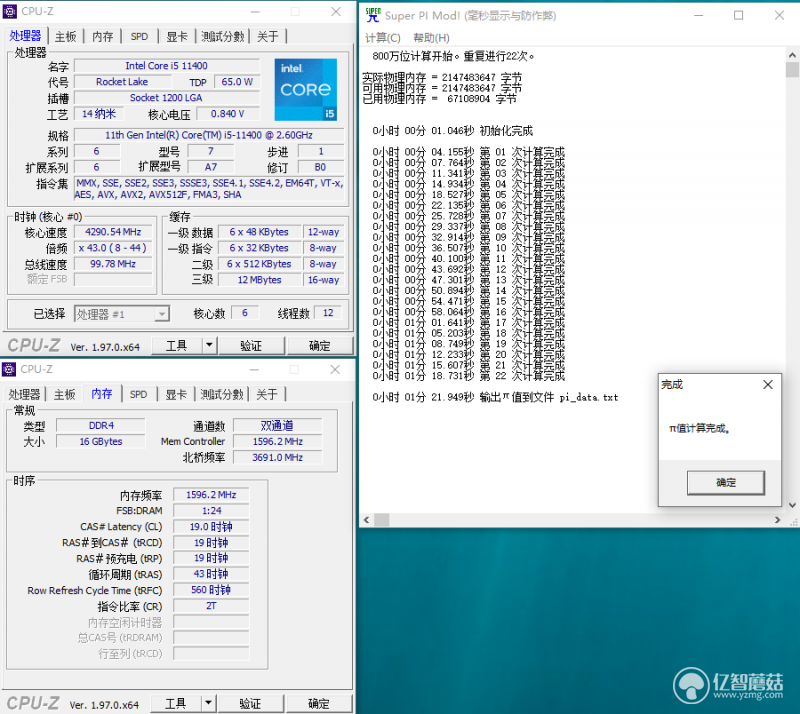Viewport: 800px width, 714px height.
Task: Click the 1:24 FSB:DRAM ratio value
Action: tap(211, 510)
